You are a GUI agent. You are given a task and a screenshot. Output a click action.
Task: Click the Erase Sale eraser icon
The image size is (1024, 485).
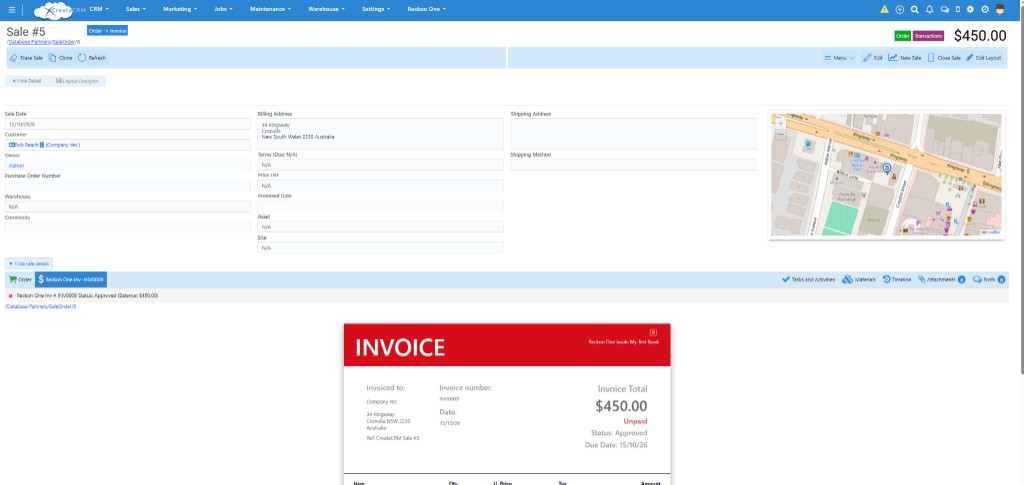[x=14, y=57]
